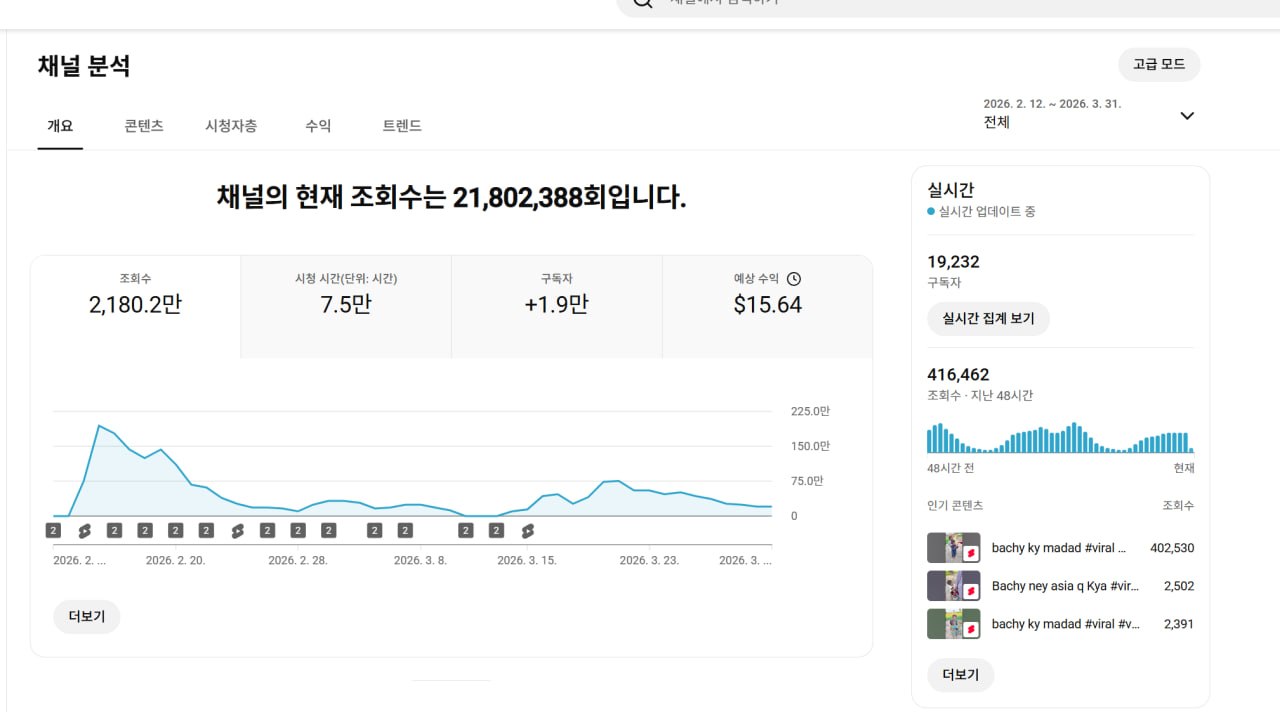Go to the 수익 tab
This screenshot has width=1280, height=712.
[318, 126]
